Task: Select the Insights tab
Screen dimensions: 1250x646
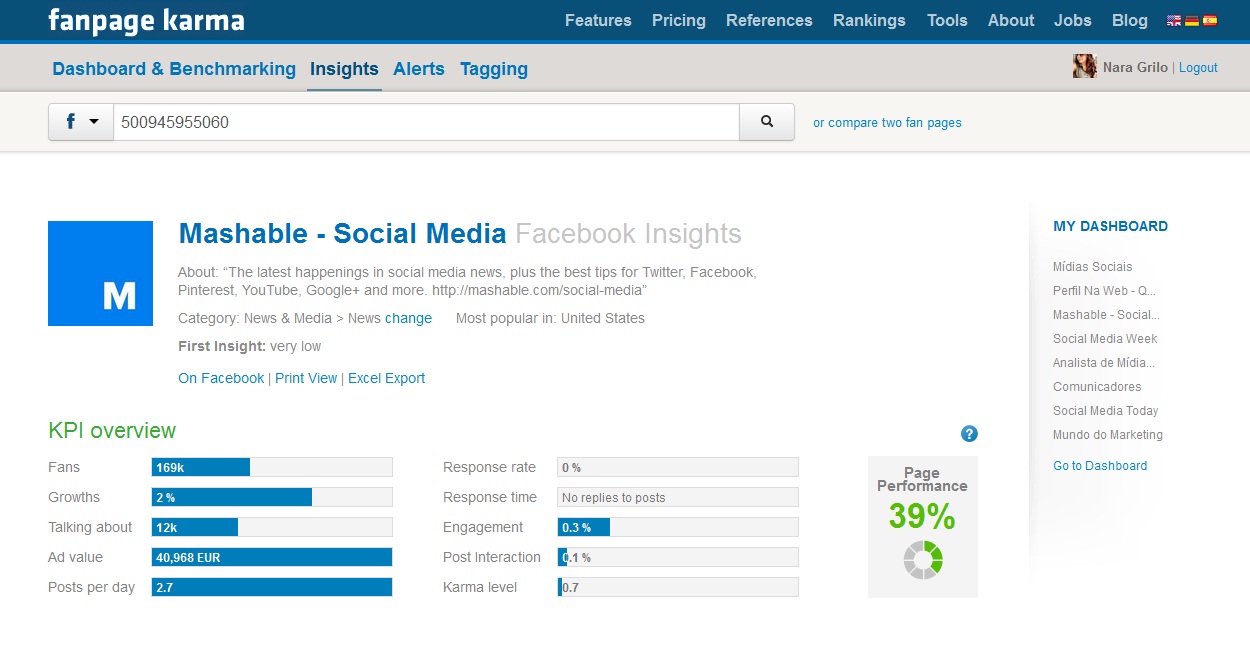Action: coord(344,69)
